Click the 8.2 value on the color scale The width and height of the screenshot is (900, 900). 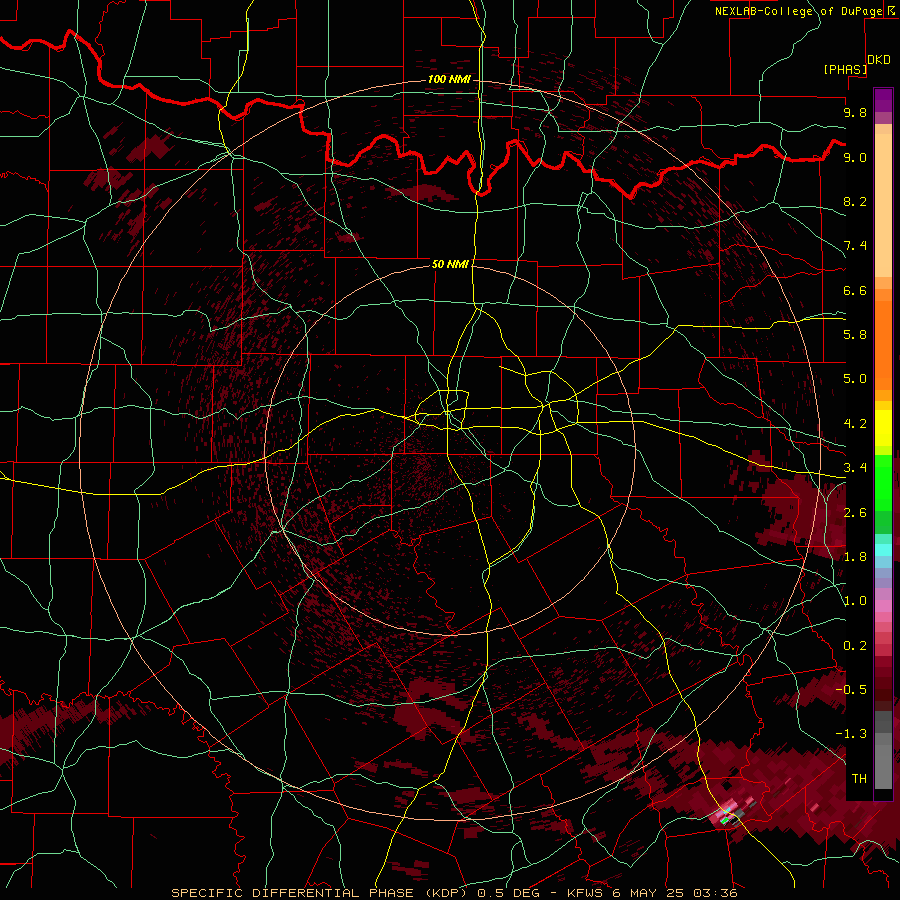(855, 201)
